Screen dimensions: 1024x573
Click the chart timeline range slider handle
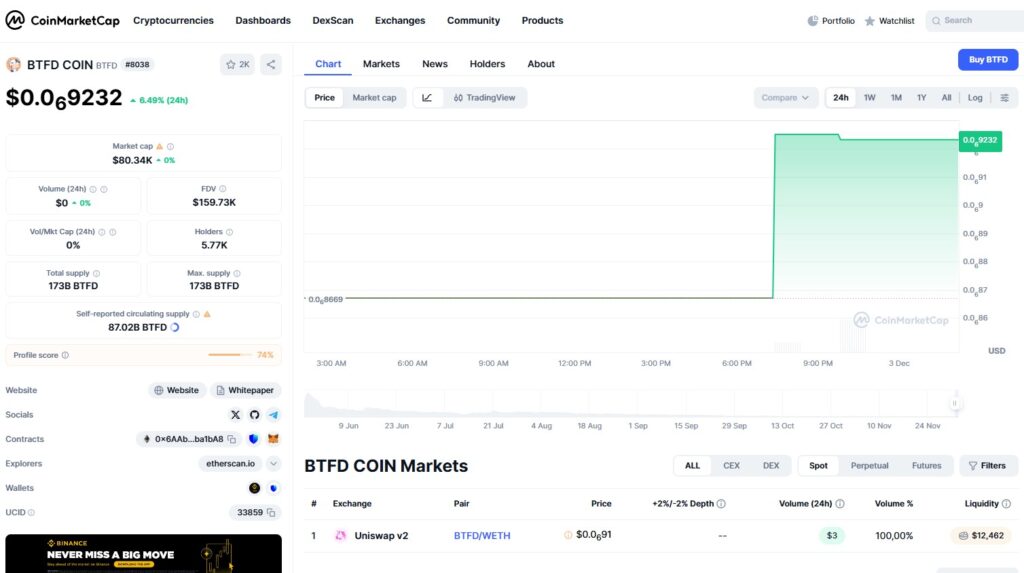(x=955, y=404)
